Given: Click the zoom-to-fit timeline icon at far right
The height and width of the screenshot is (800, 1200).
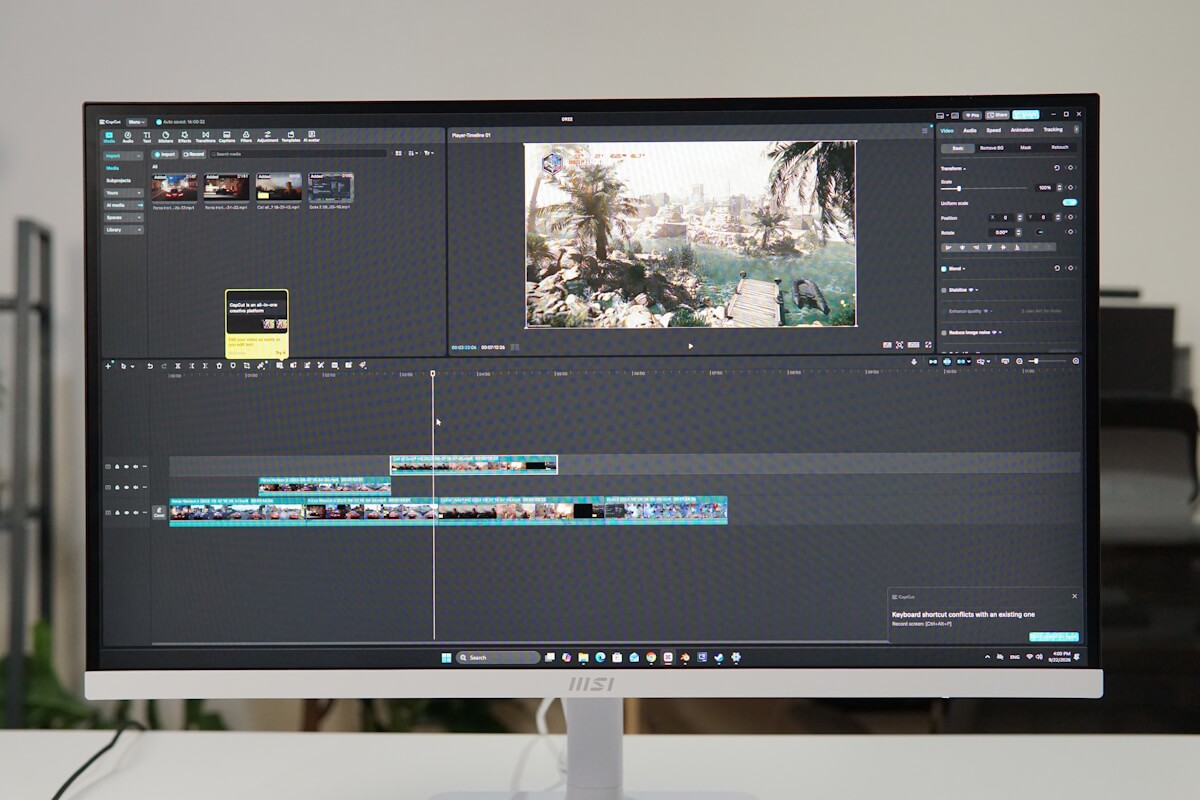Looking at the screenshot, I should click(x=1076, y=361).
